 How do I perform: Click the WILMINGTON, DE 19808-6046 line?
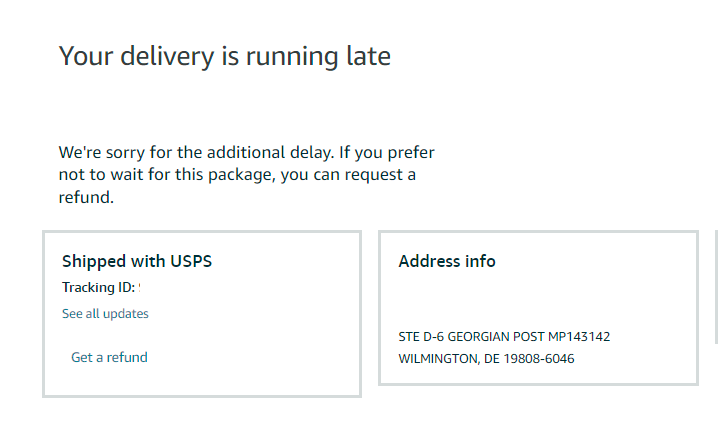click(486, 359)
